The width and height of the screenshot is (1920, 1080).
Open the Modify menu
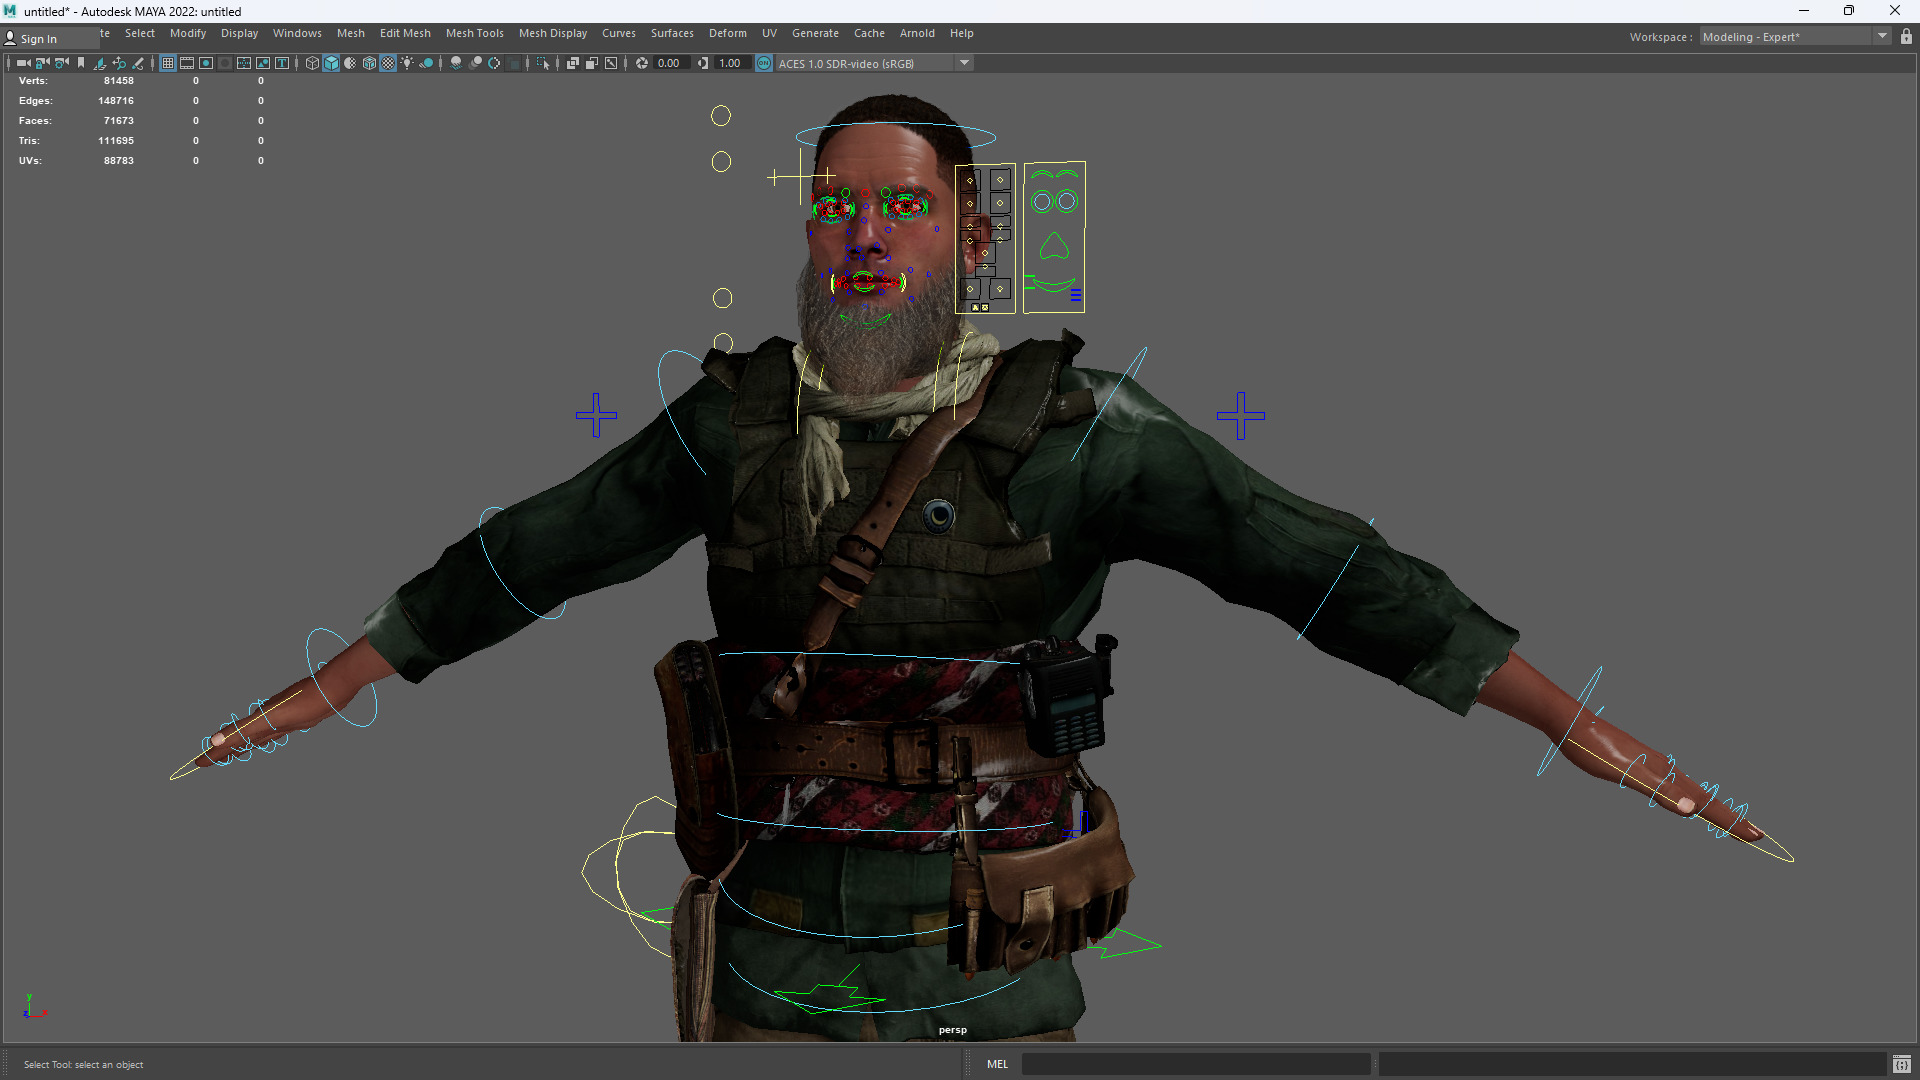coord(188,33)
